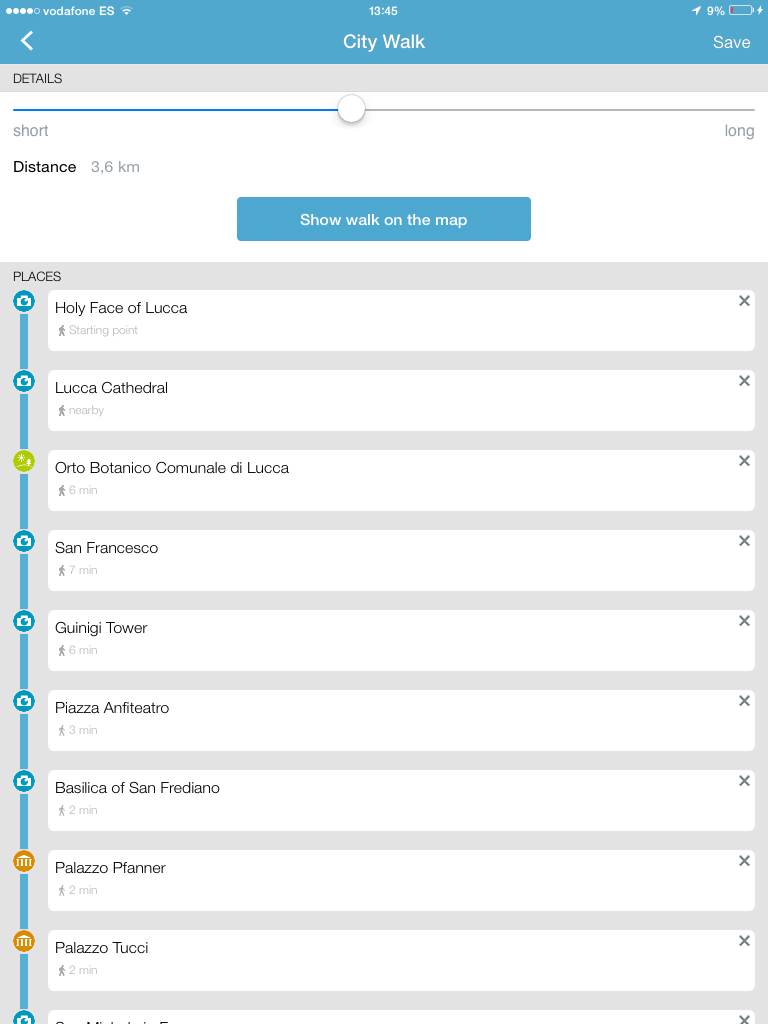Image resolution: width=768 pixels, height=1024 pixels.
Task: Save the City Walk
Action: click(731, 42)
